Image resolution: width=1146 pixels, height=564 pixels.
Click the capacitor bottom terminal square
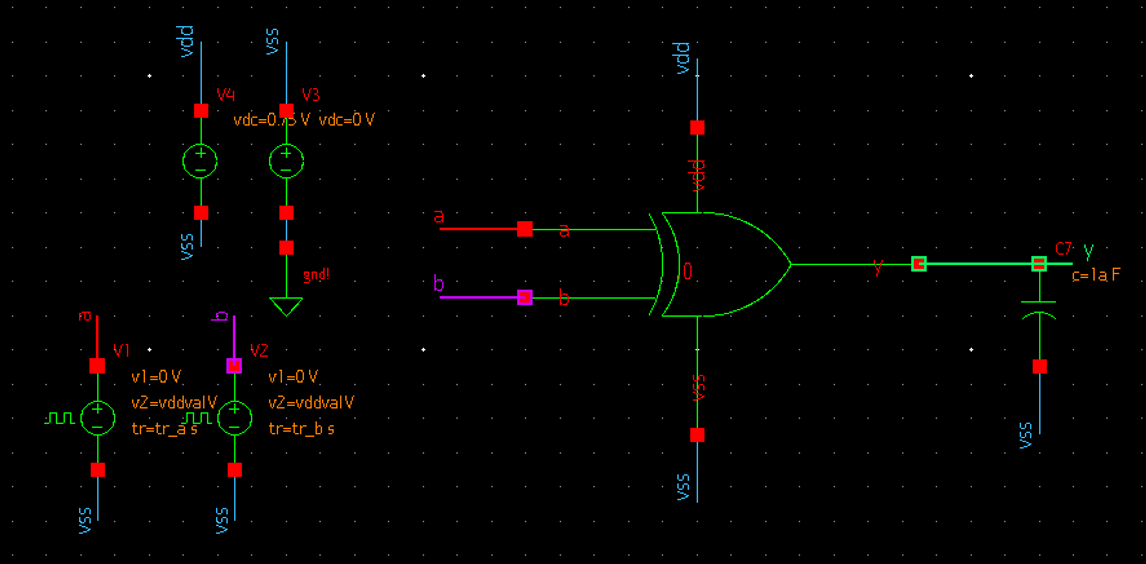pyautogui.click(x=1039, y=366)
